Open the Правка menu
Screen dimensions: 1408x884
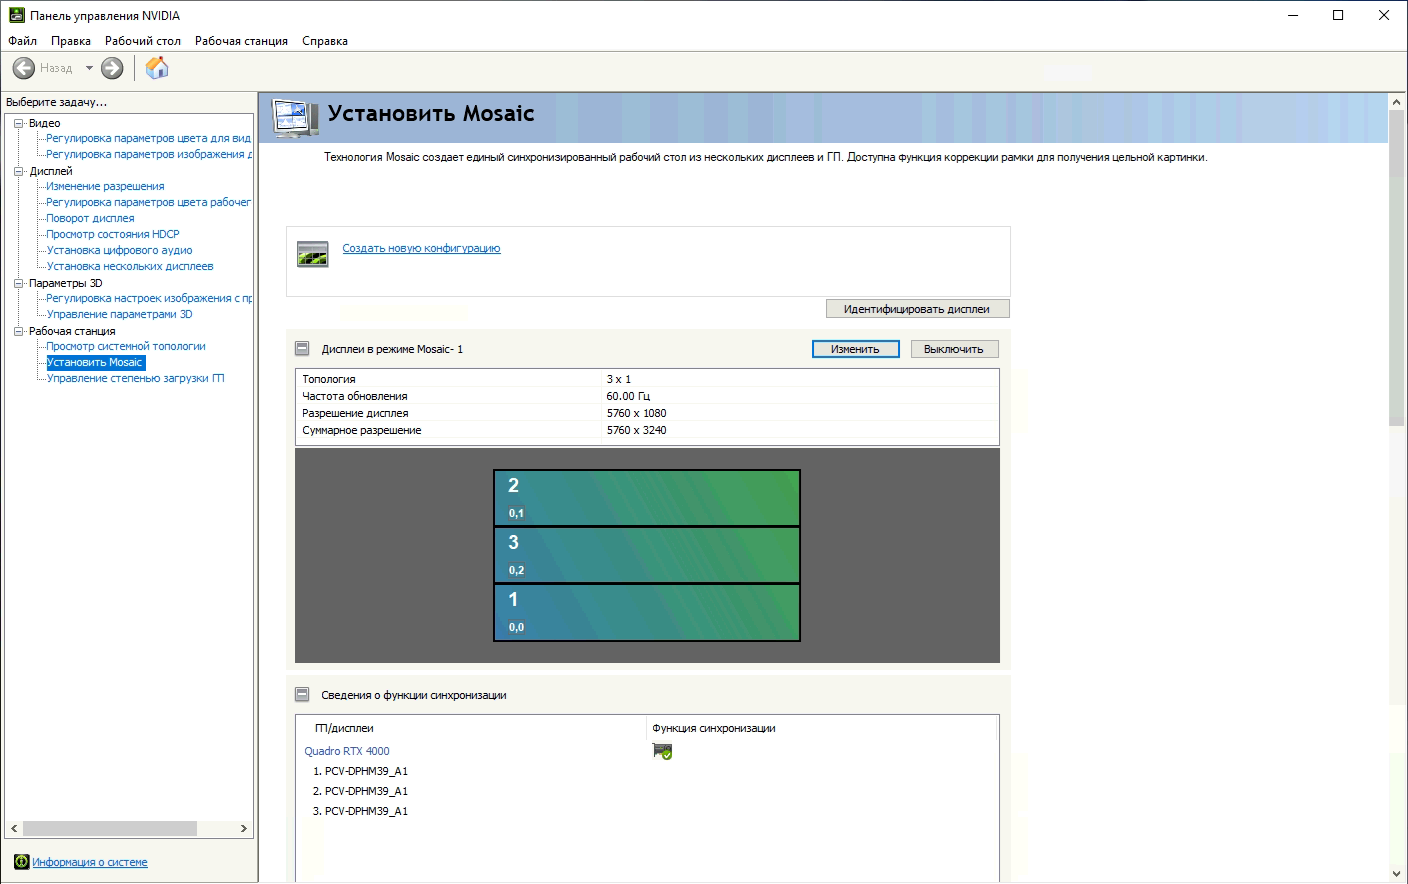click(71, 41)
